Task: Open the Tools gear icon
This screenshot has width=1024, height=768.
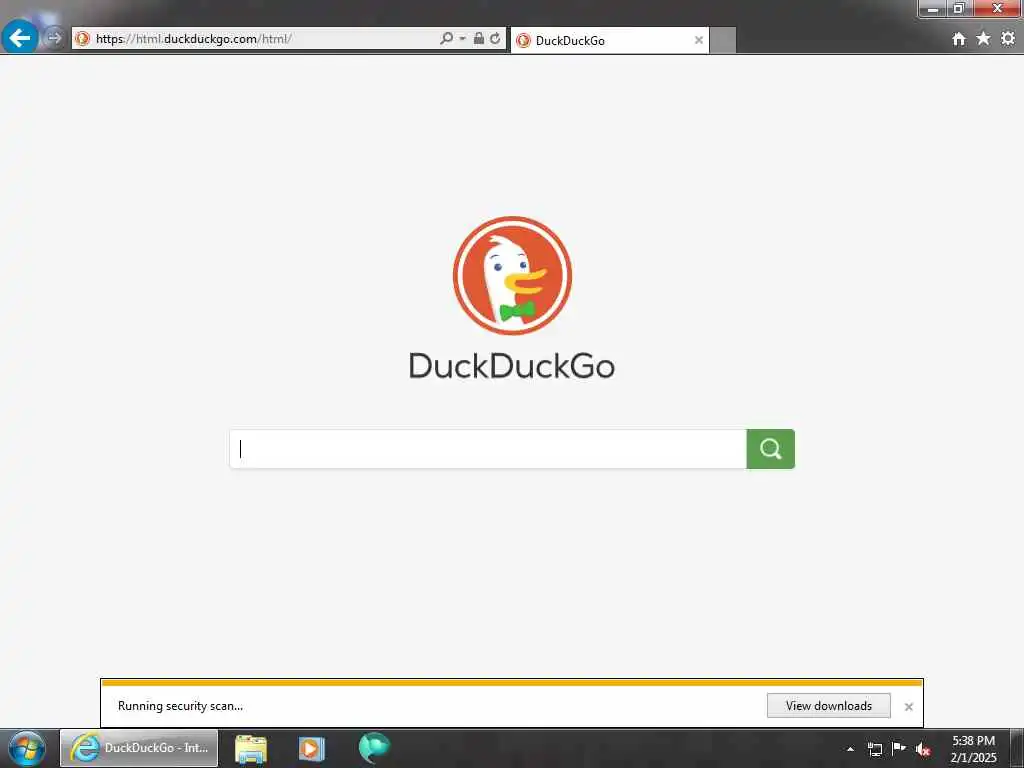Action: pyautogui.click(x=1008, y=39)
